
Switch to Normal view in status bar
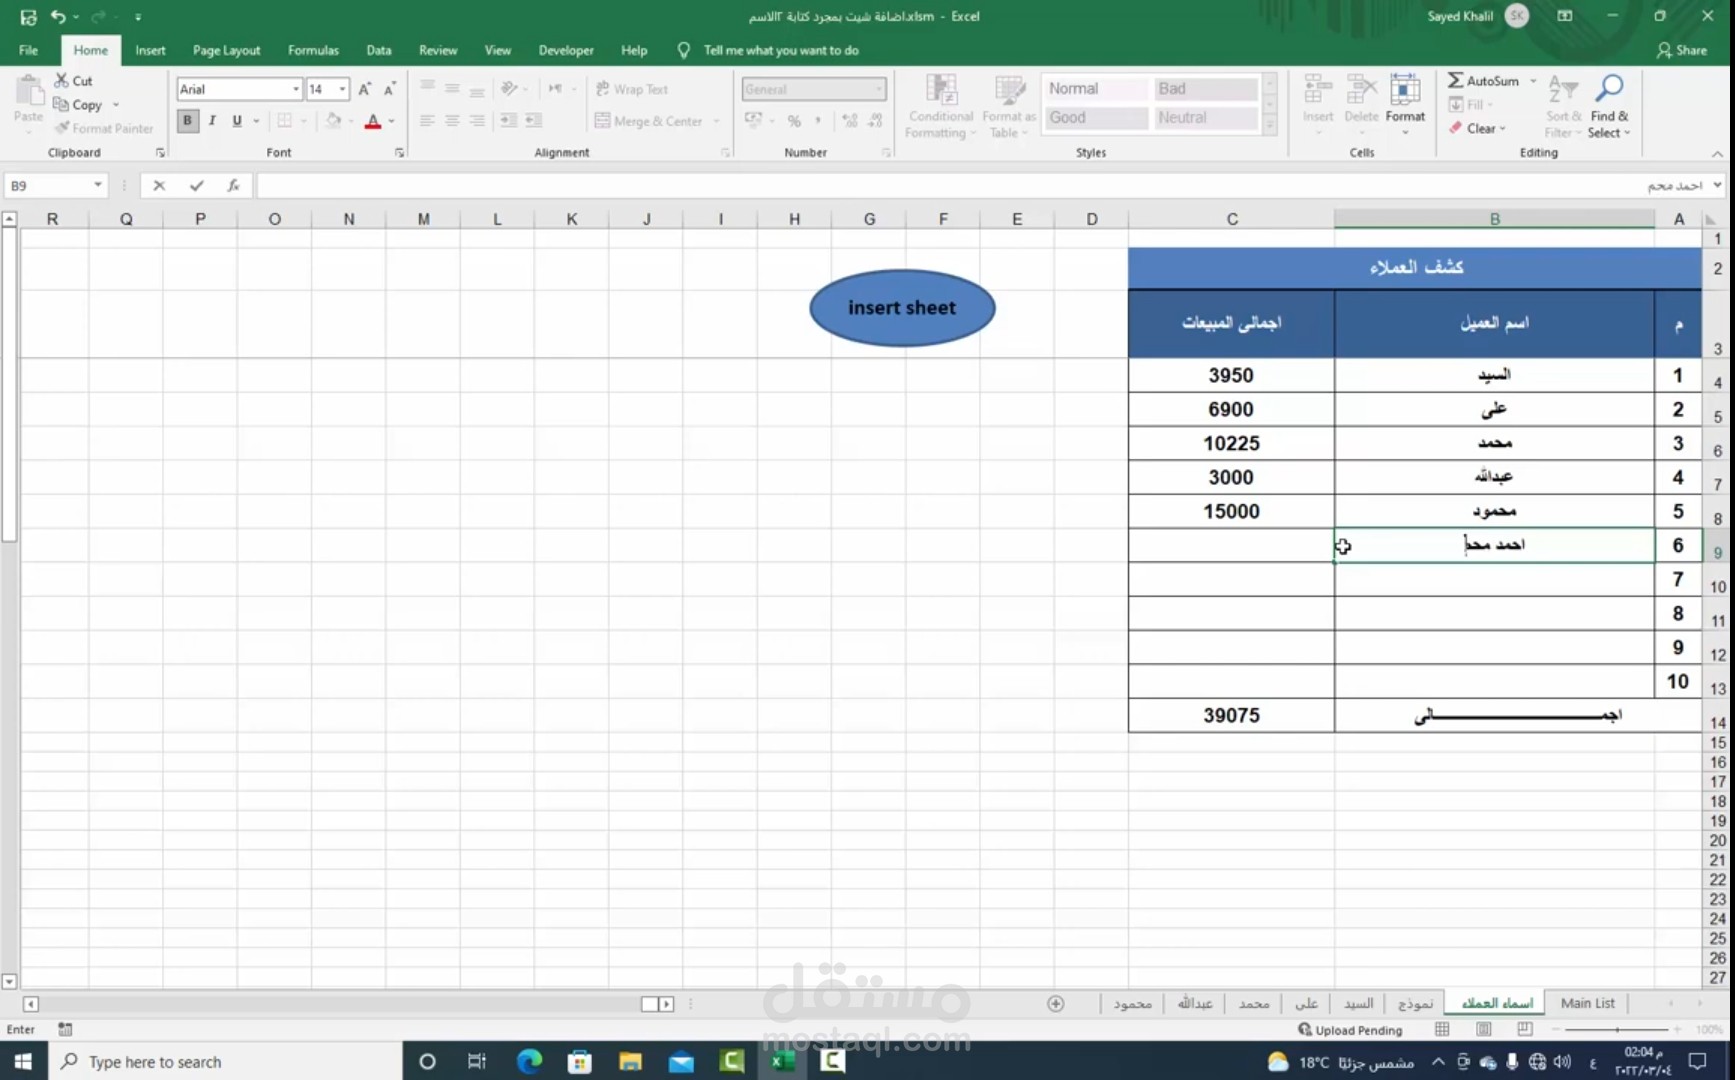1442,1029
